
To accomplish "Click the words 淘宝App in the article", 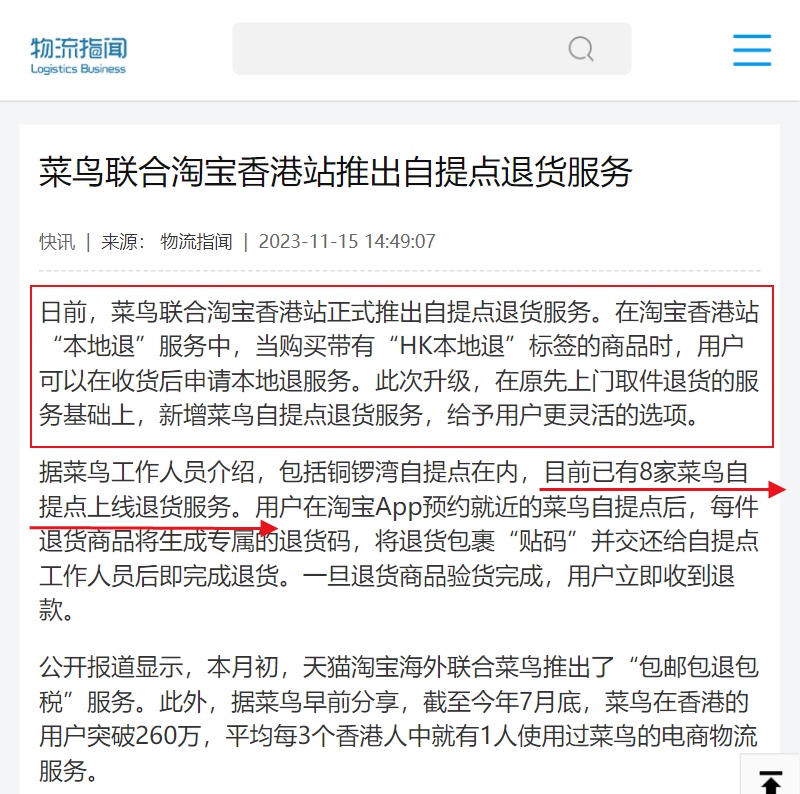I will point(374,507).
